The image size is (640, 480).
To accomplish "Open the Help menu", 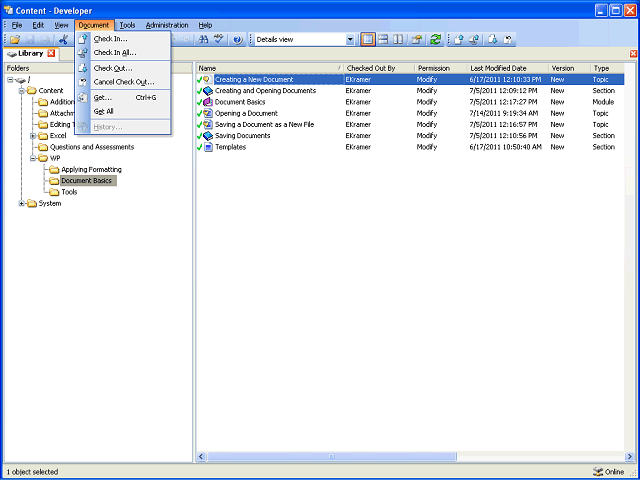I will [205, 25].
